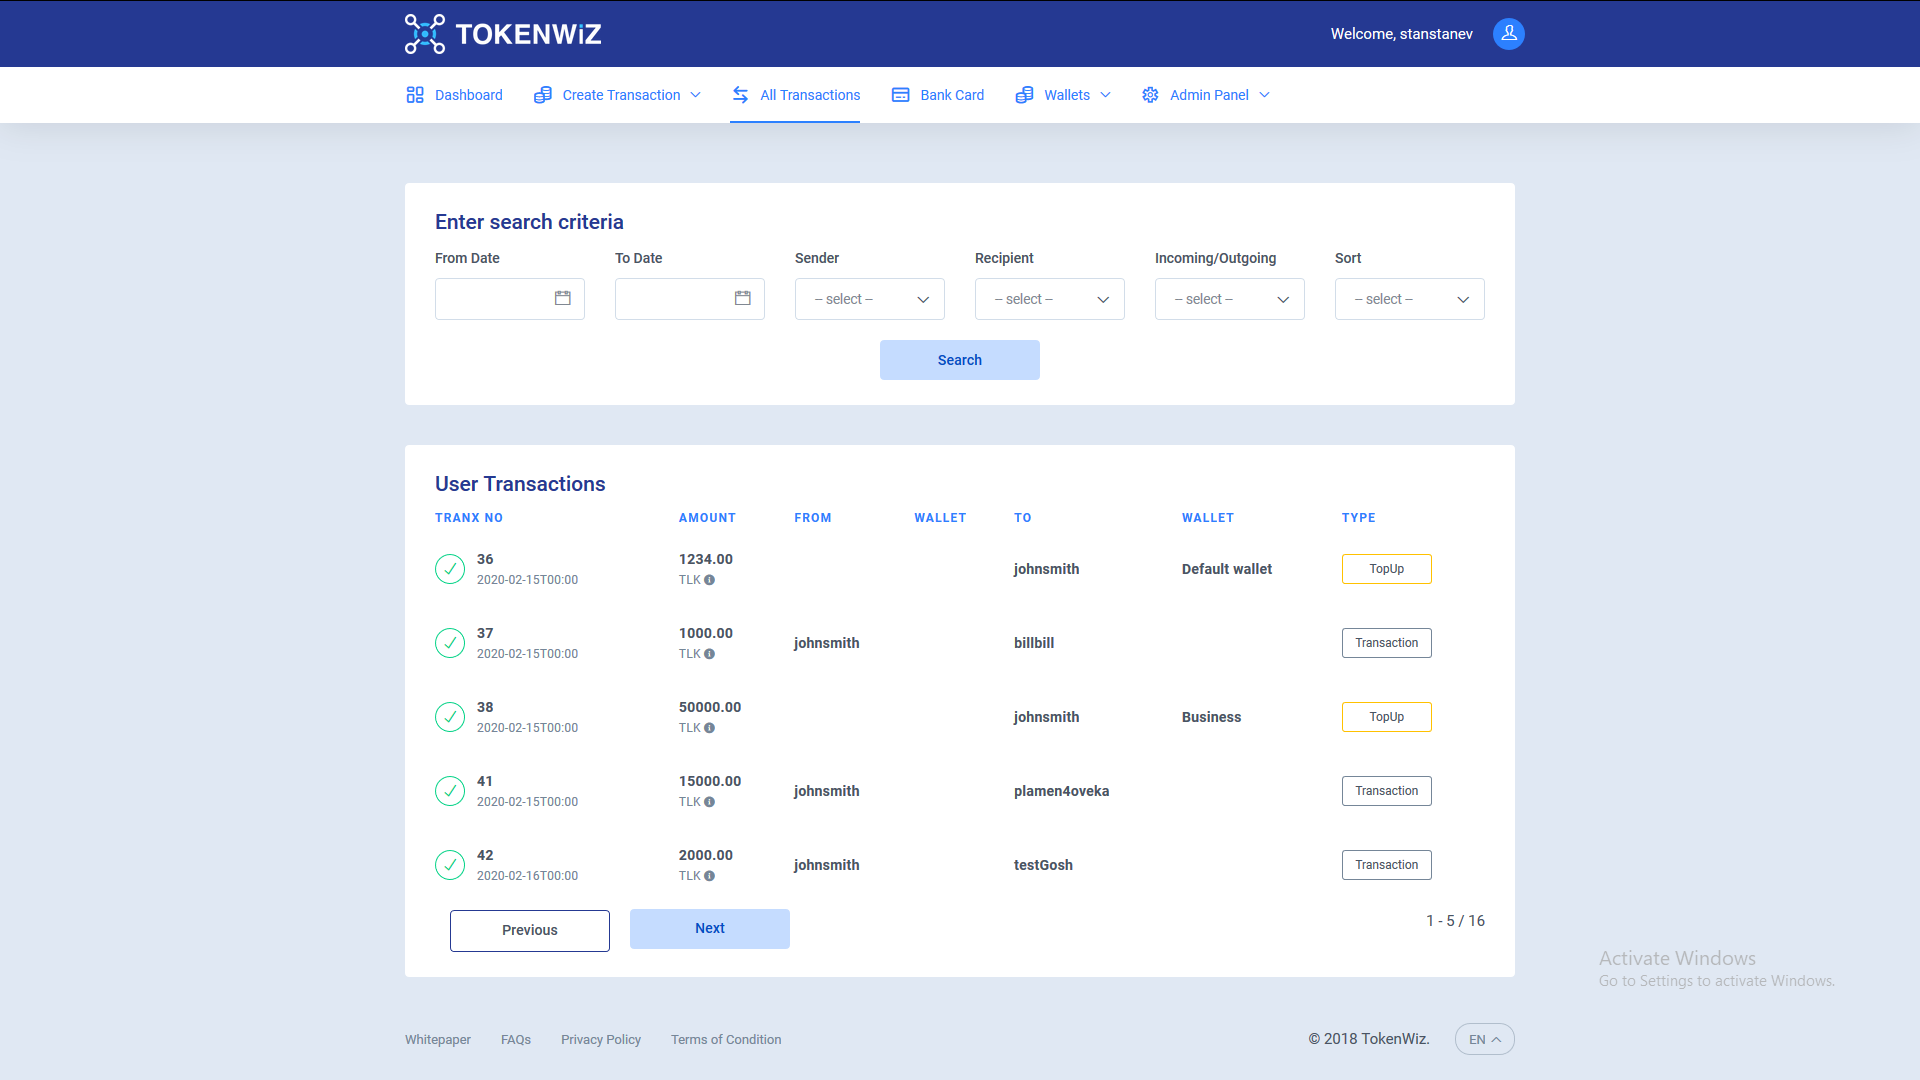Open the Whitepaper link
This screenshot has width=1920, height=1080.
click(437, 1039)
